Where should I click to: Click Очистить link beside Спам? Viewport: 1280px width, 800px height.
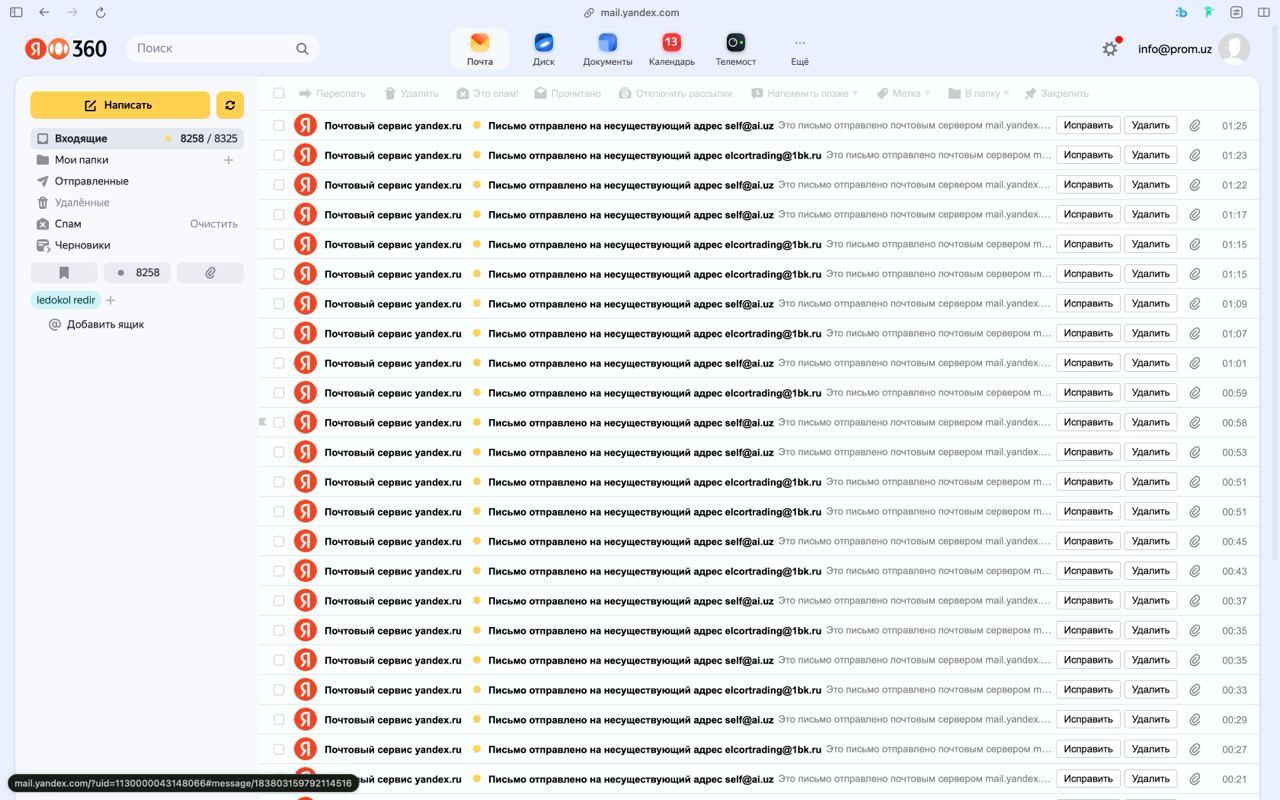(214, 224)
